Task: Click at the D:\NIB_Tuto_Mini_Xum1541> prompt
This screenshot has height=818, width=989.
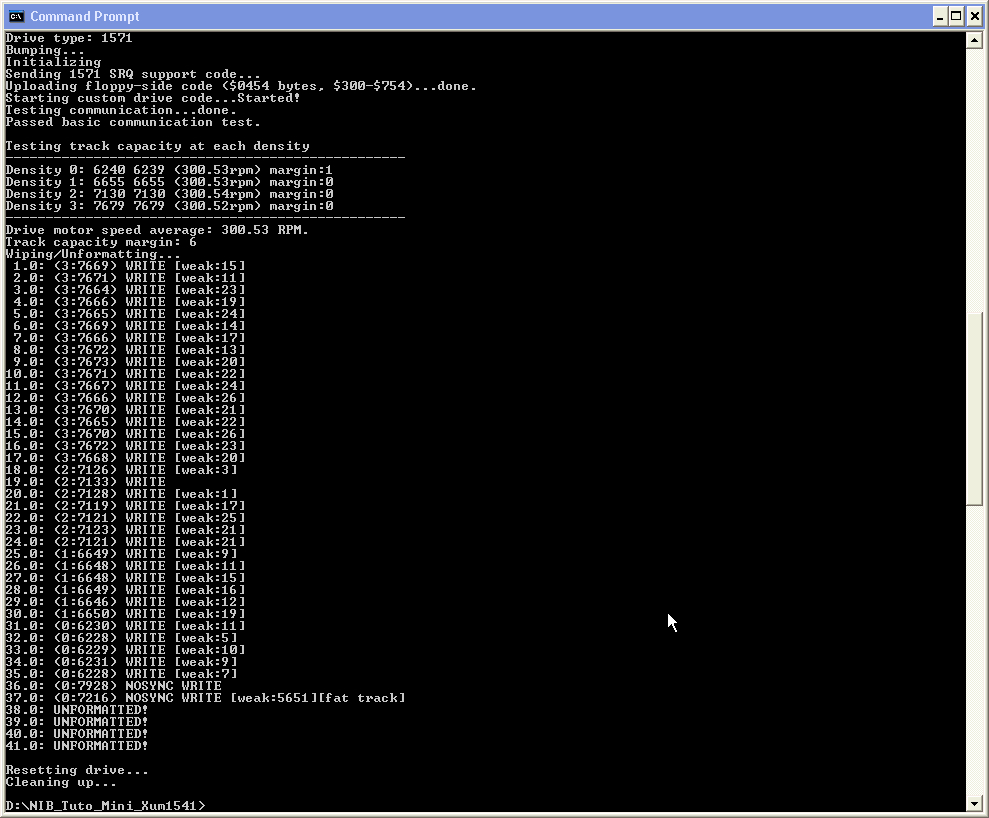Action: click(105, 806)
